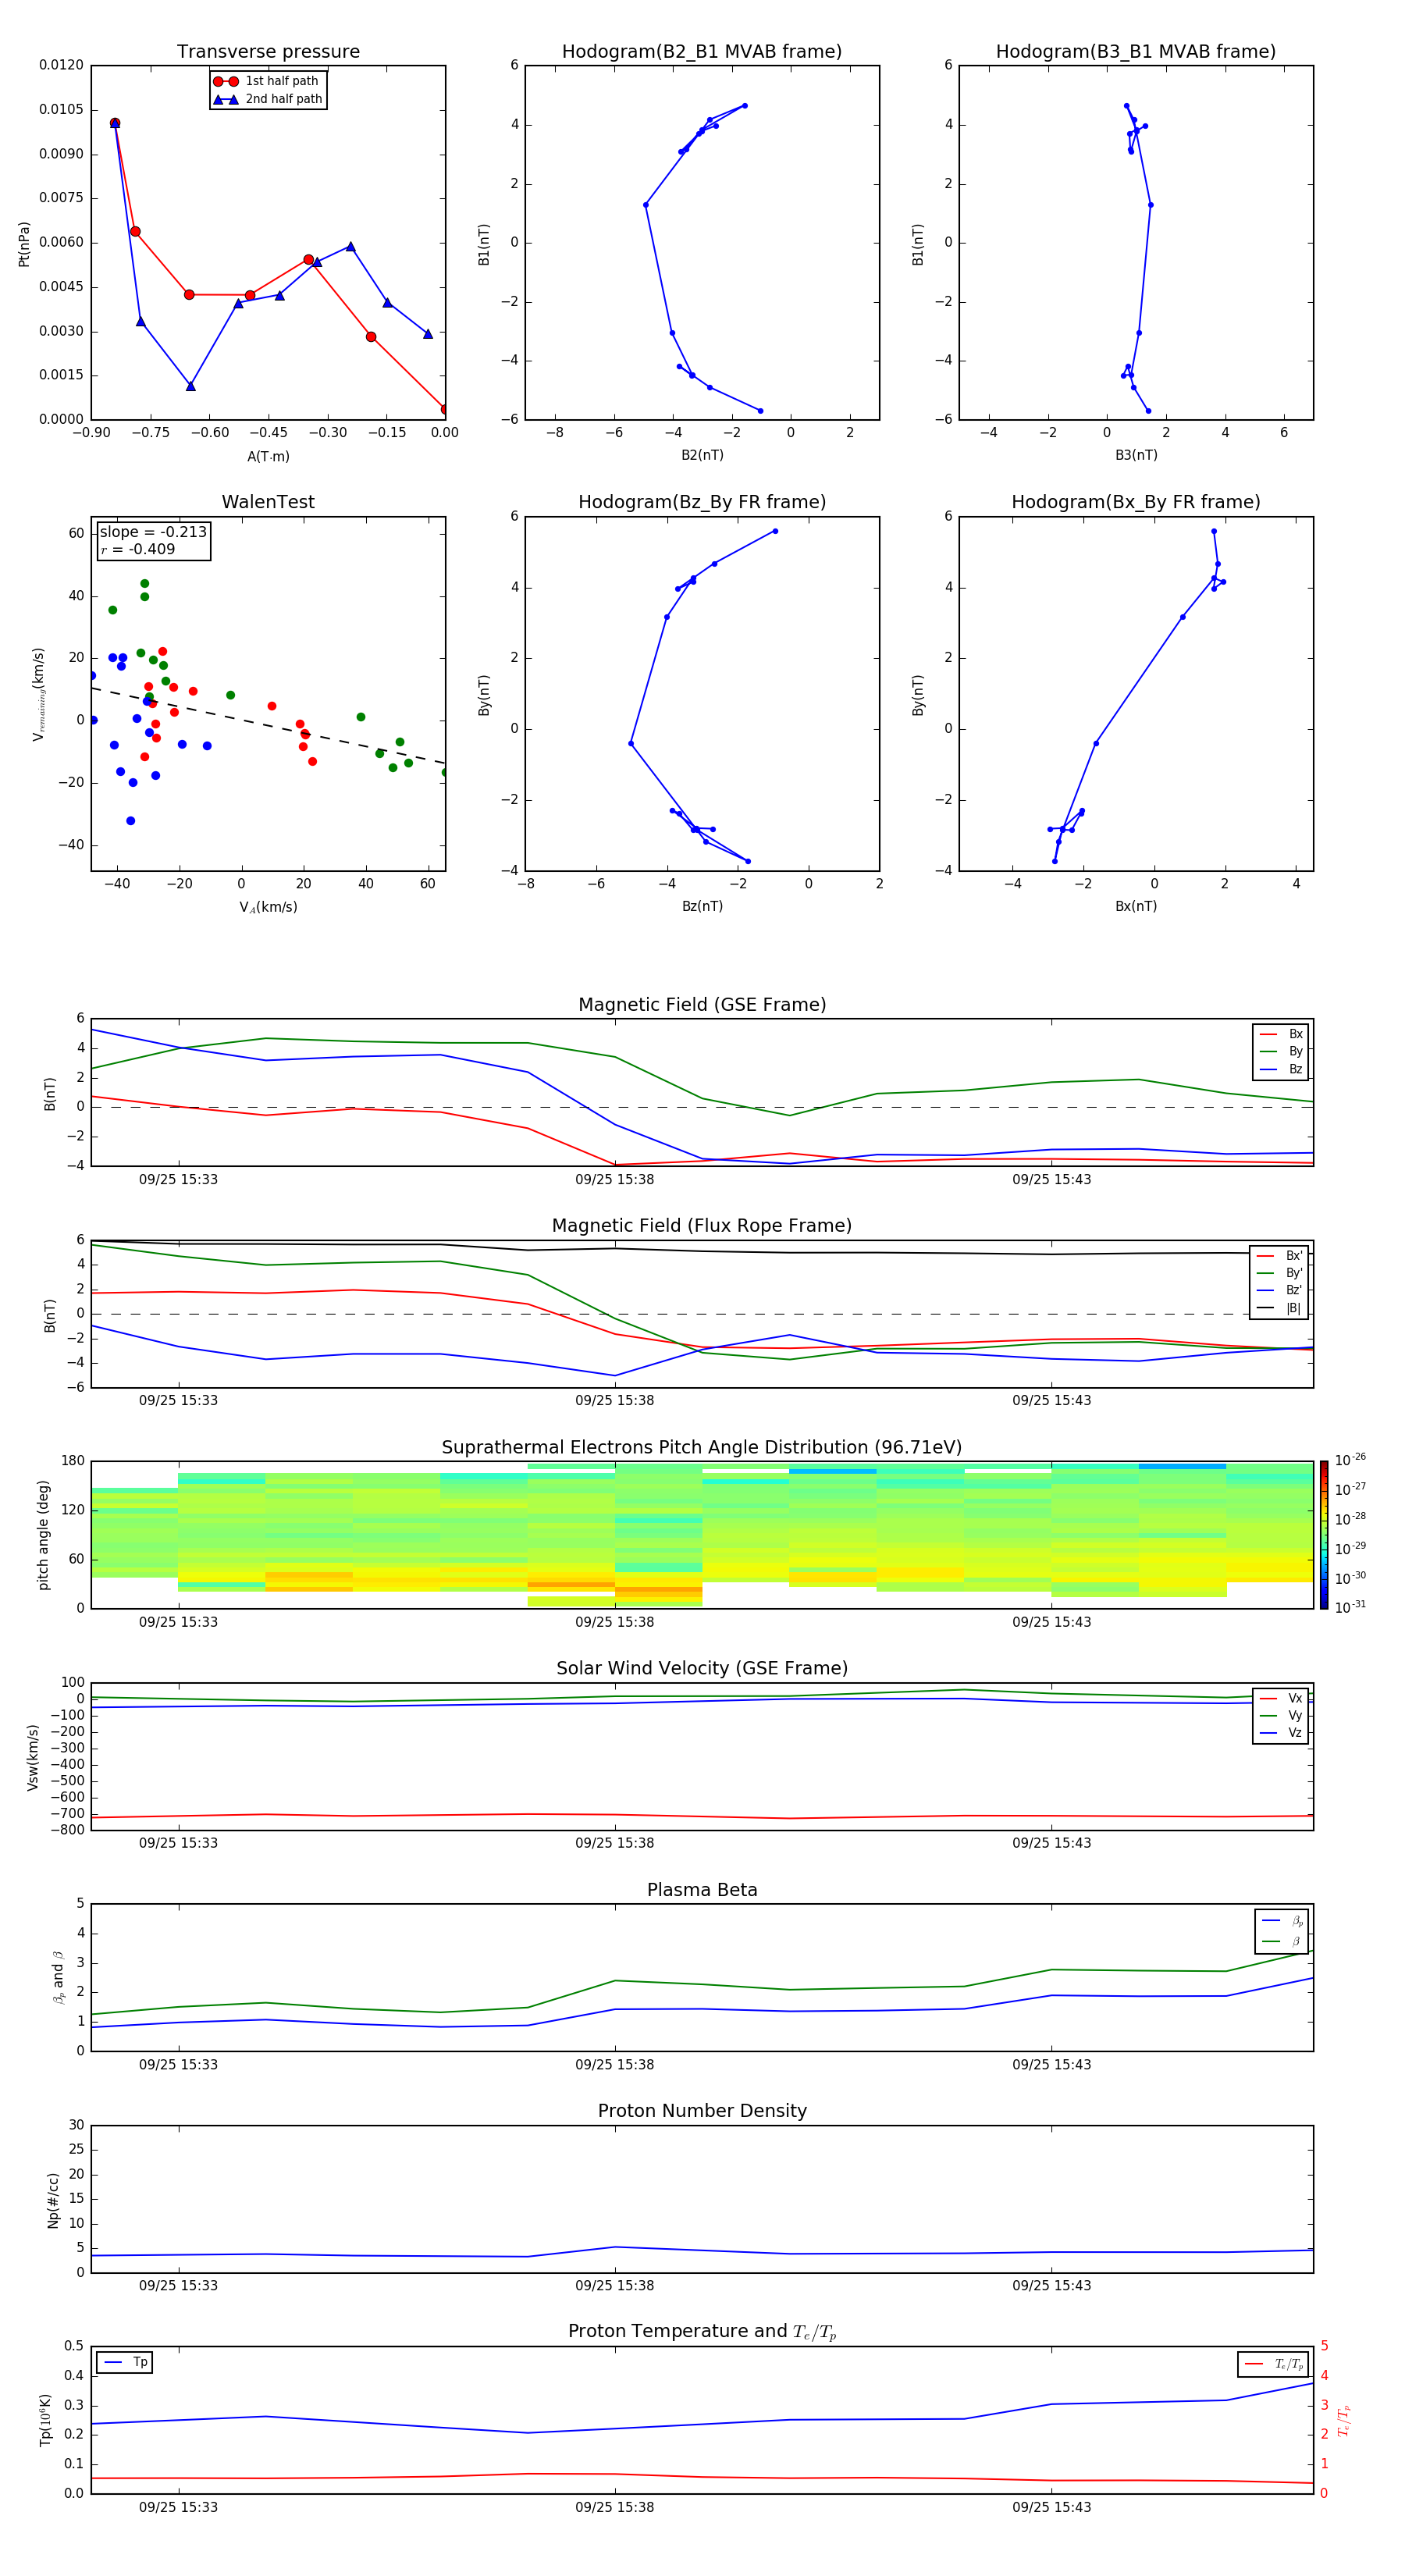Click the pitch angle spectrogram heatmap
Screen dimensions: 1405x2576
pyautogui.click(x=702, y=1535)
